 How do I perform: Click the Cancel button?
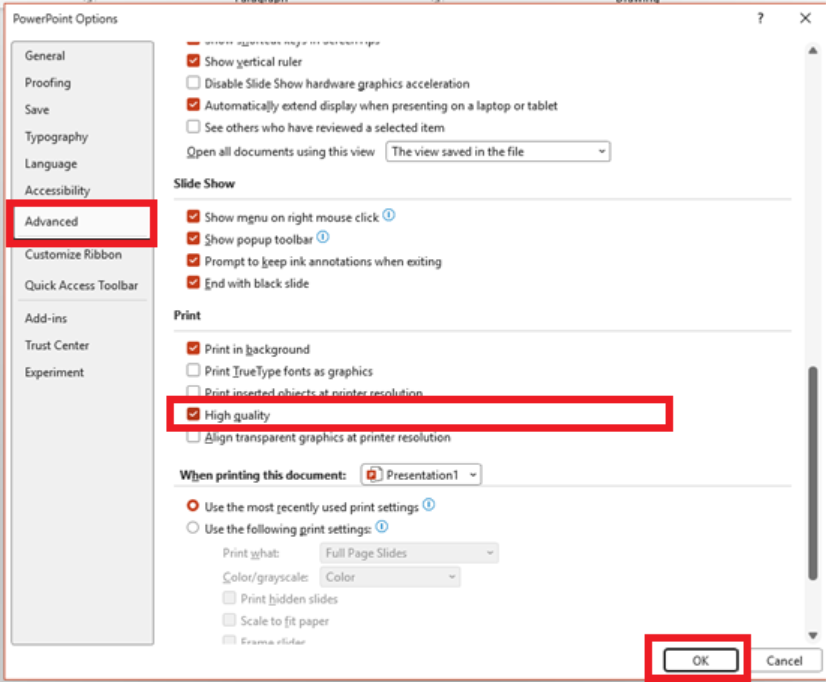pos(784,660)
